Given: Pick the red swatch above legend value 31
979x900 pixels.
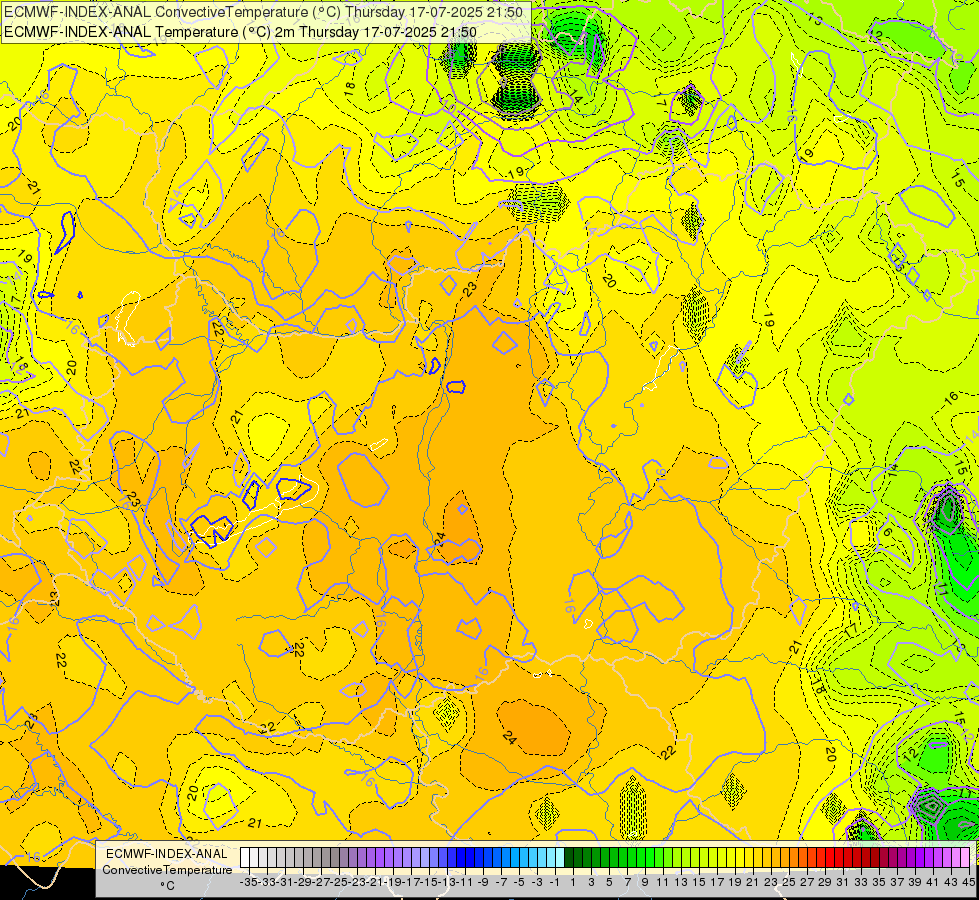Looking at the screenshot, I should [839, 857].
